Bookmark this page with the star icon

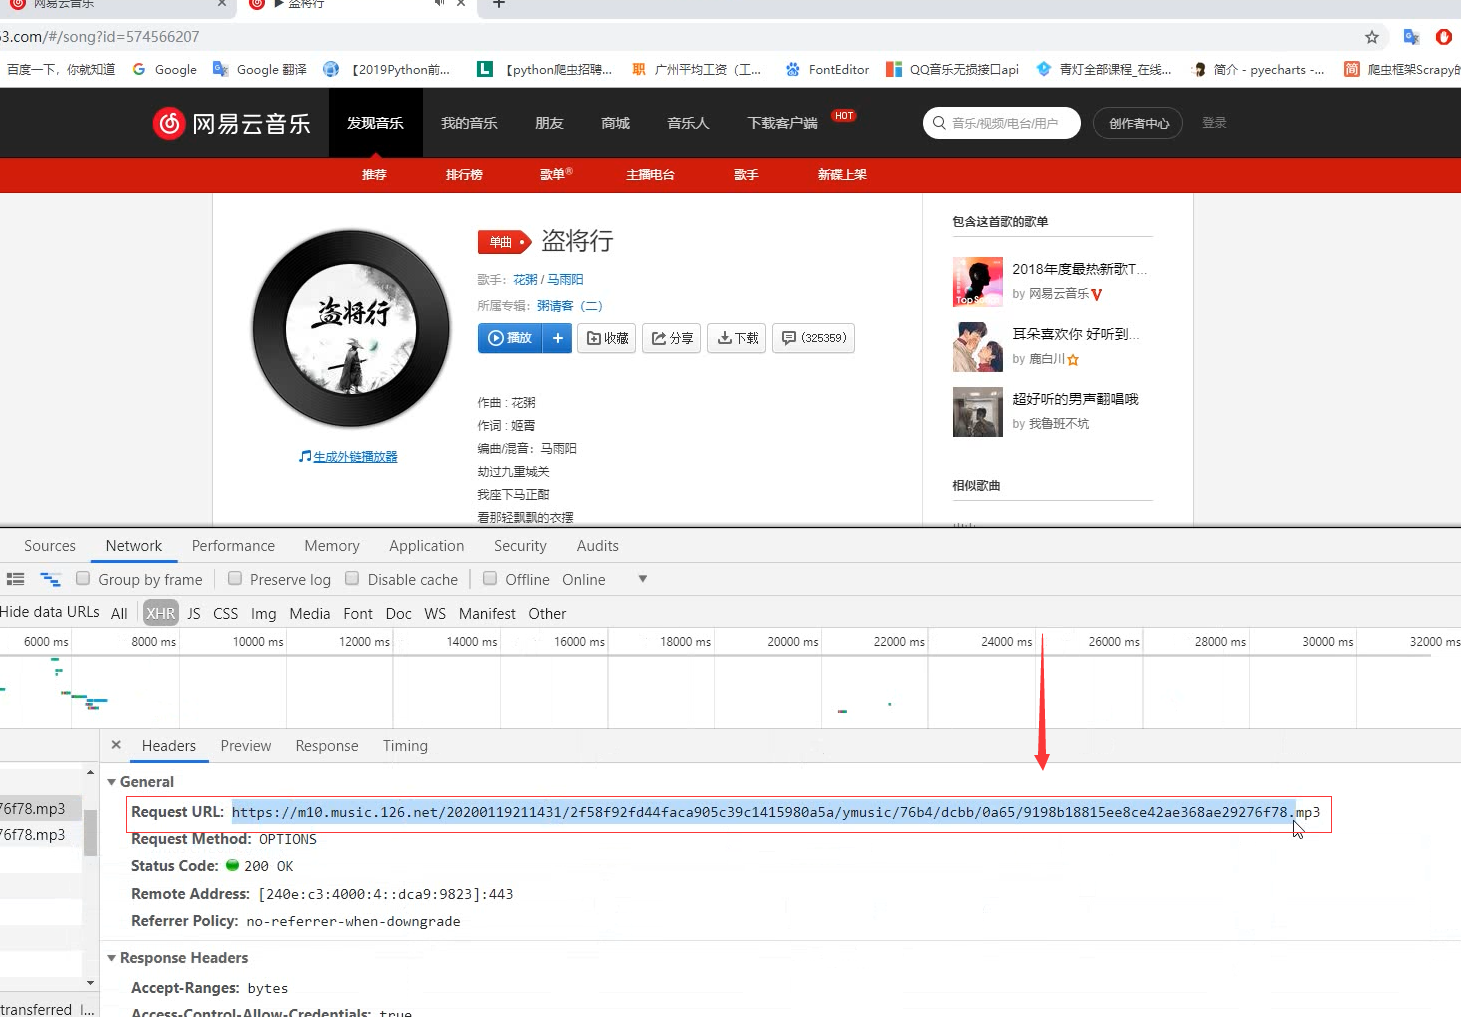pyautogui.click(x=1372, y=37)
